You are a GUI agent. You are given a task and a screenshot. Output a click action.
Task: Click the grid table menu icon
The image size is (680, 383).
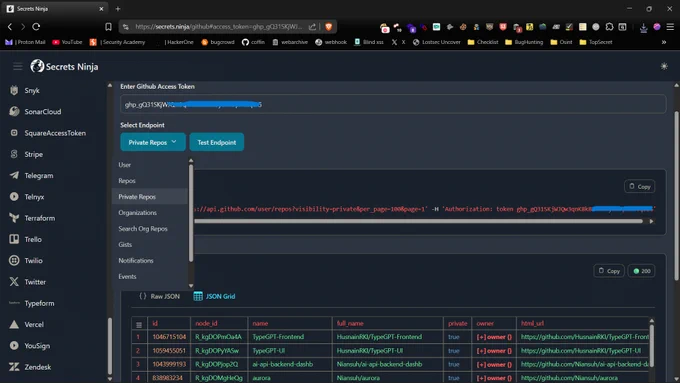click(x=139, y=324)
